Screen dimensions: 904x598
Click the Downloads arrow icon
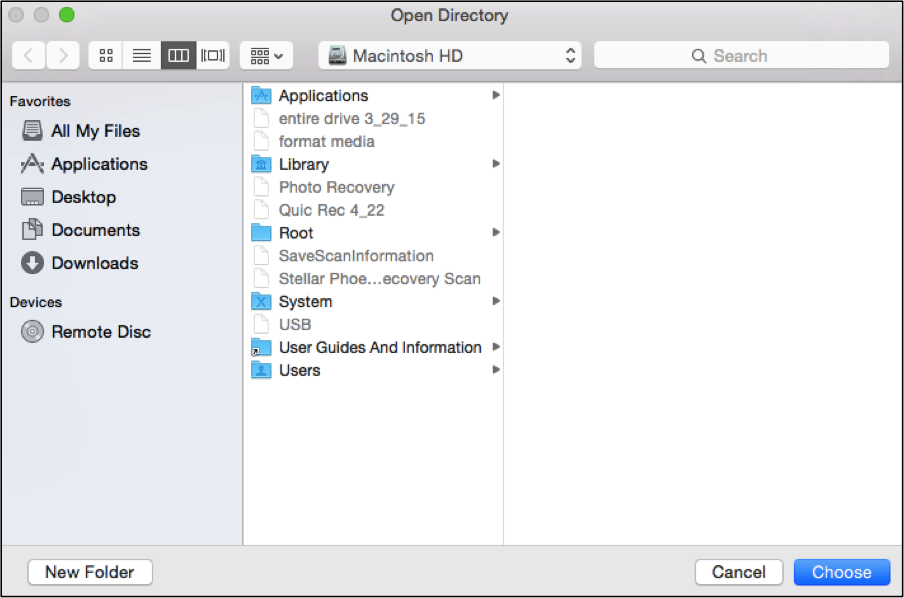[x=32, y=263]
